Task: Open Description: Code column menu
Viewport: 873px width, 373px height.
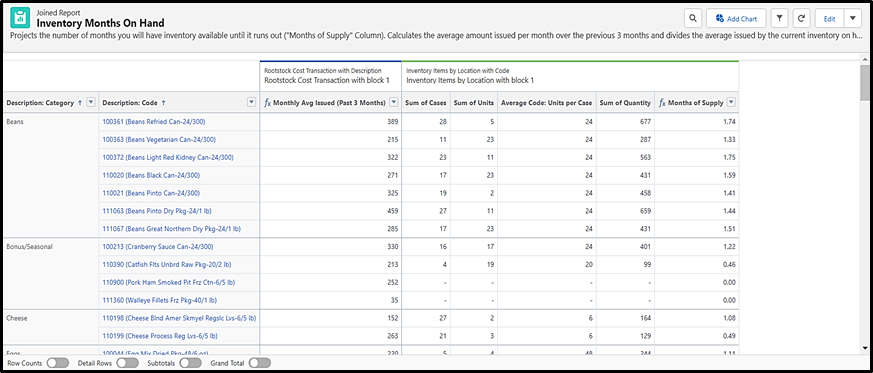Action: click(x=251, y=102)
